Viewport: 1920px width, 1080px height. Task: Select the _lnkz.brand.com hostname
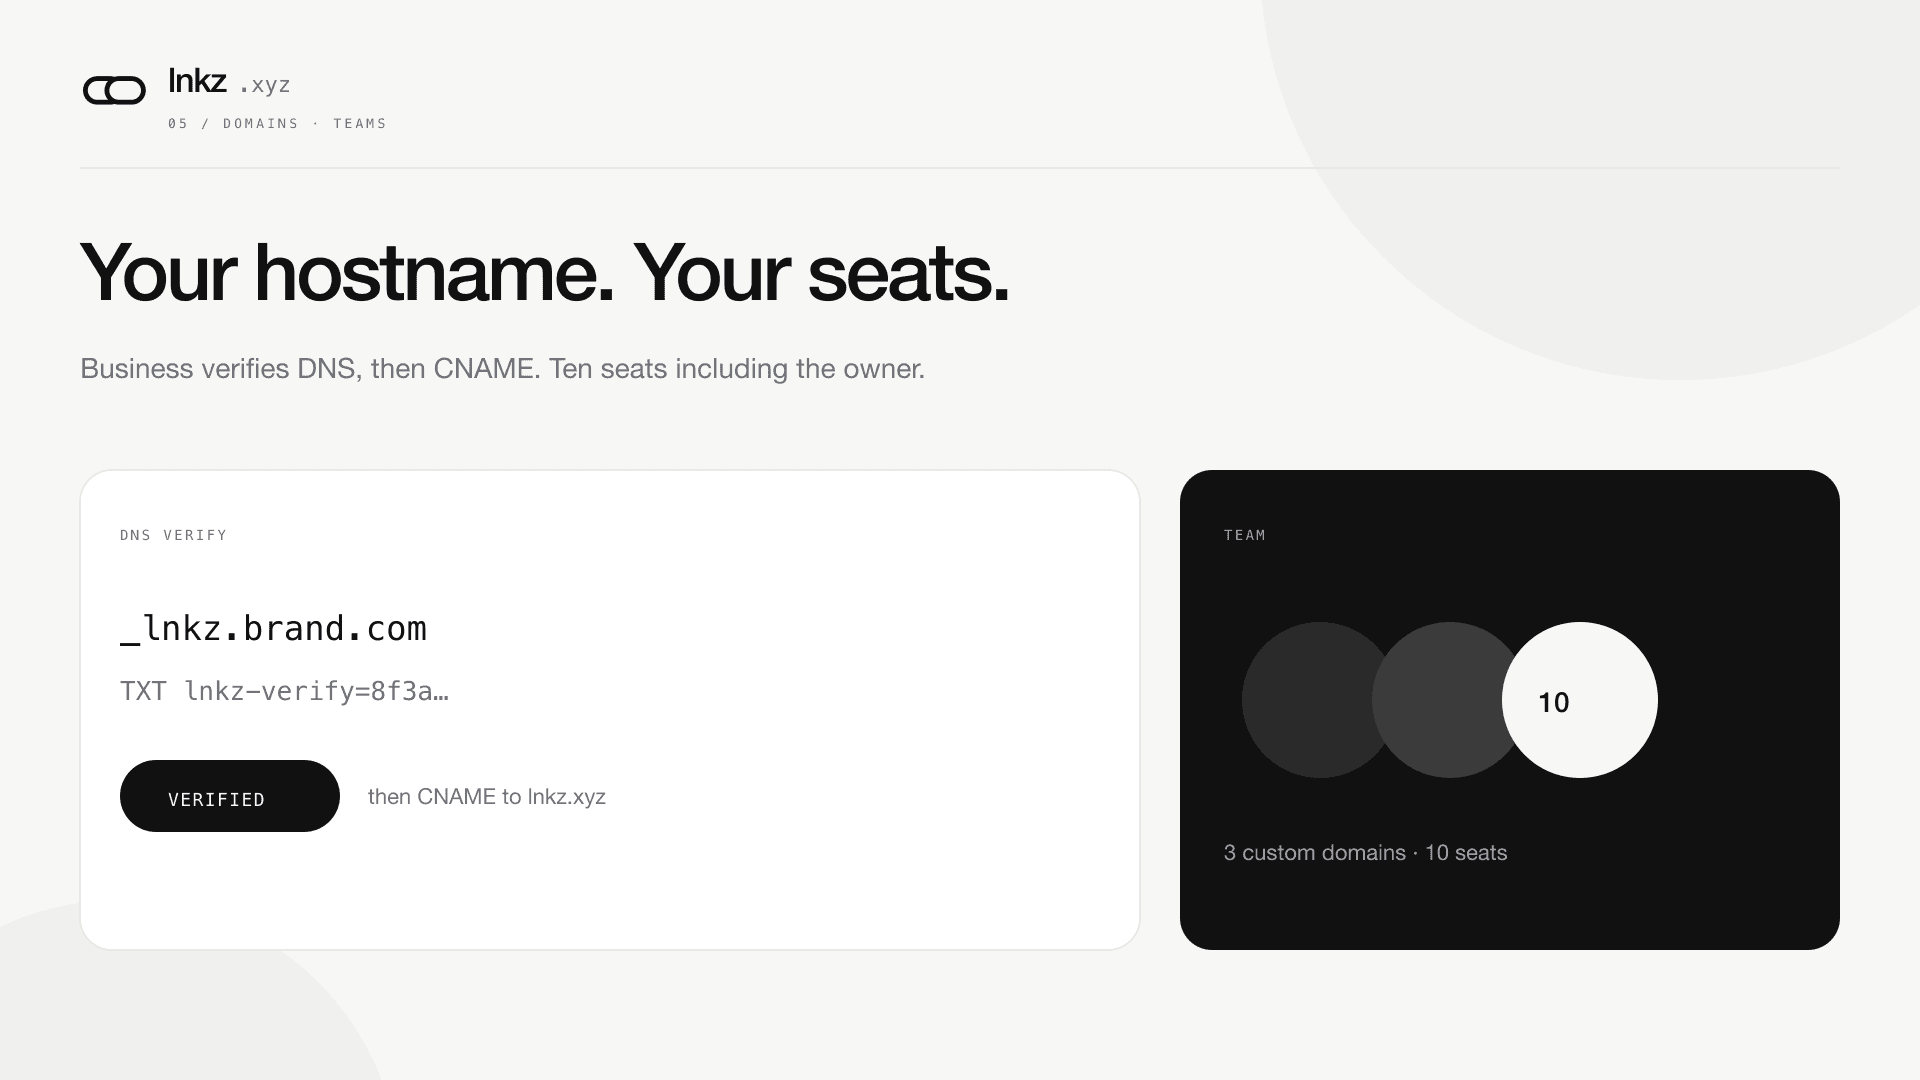coord(273,629)
